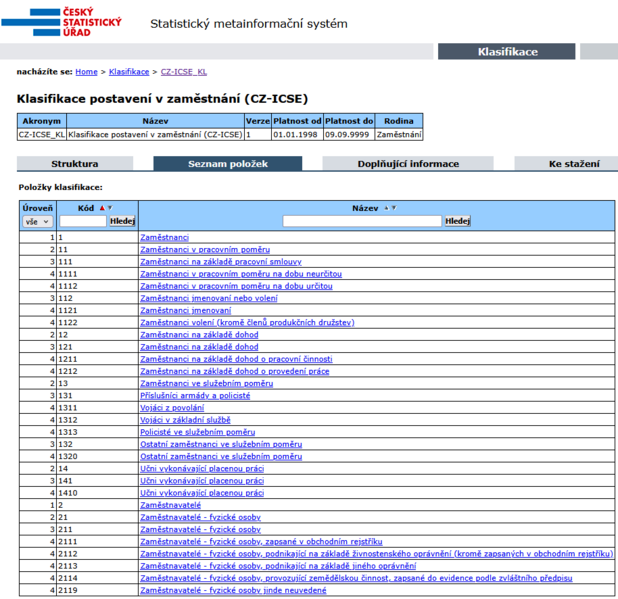Click the Český statistický úřad logo
618x599 pixels.
[61, 22]
